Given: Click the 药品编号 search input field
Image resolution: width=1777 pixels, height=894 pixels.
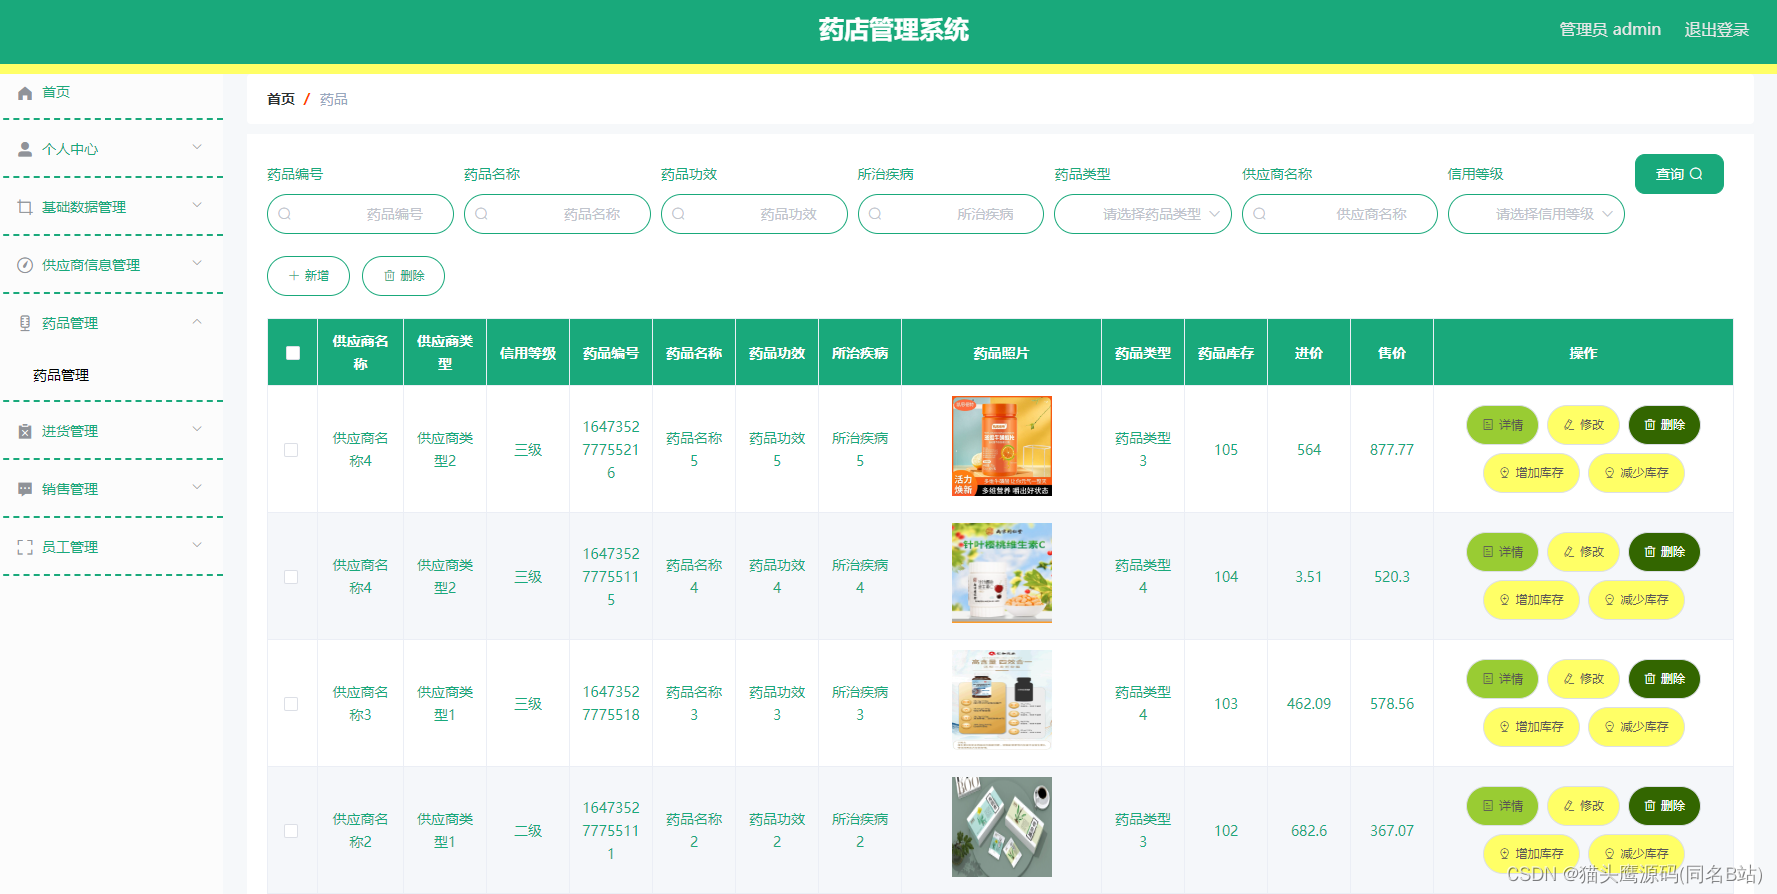Looking at the screenshot, I should [x=360, y=214].
